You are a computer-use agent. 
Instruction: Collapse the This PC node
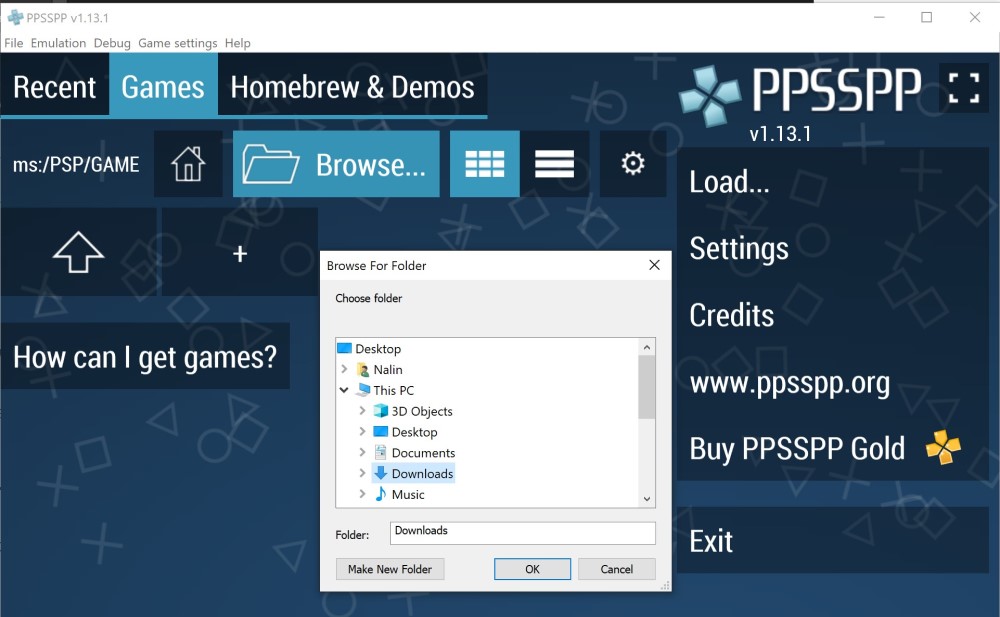point(345,390)
